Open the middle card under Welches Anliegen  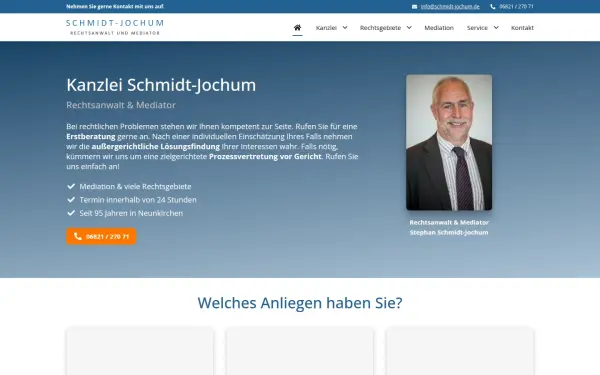click(x=300, y=351)
